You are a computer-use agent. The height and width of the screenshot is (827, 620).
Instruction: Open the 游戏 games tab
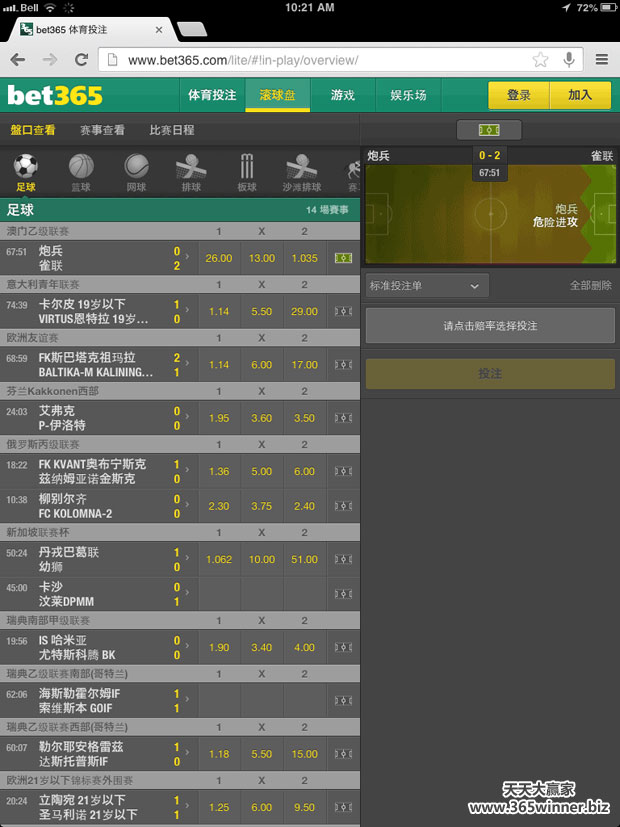tap(343, 95)
